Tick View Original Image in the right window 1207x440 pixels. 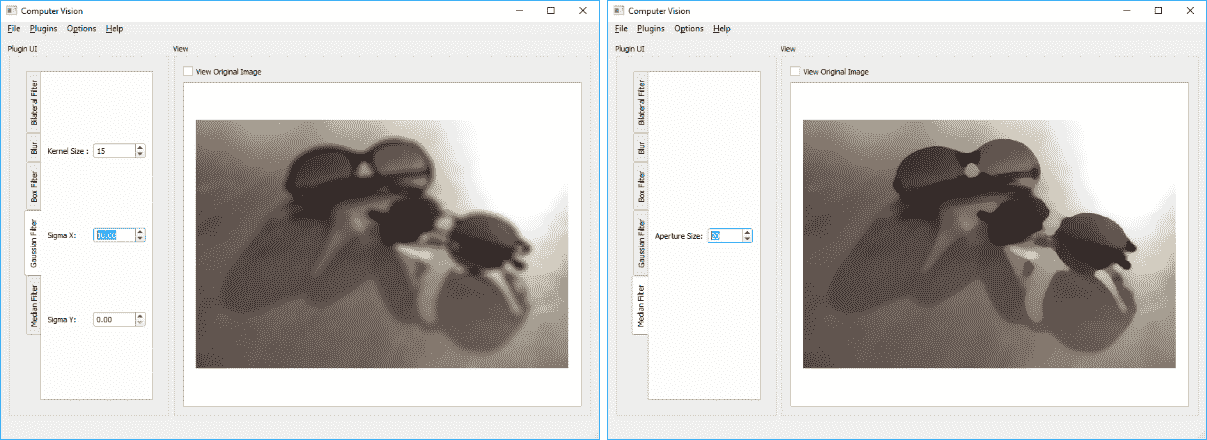point(795,71)
